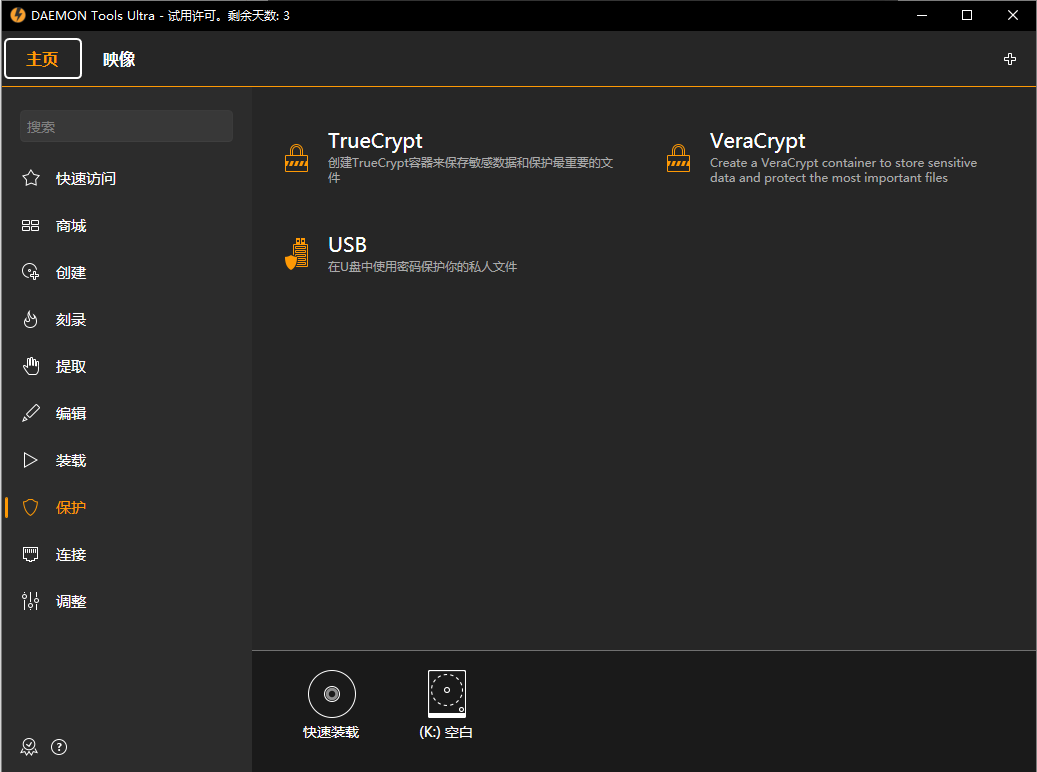This screenshot has width=1037, height=772.
Task: Click the plus icon in top toolbar
Action: [1010, 59]
